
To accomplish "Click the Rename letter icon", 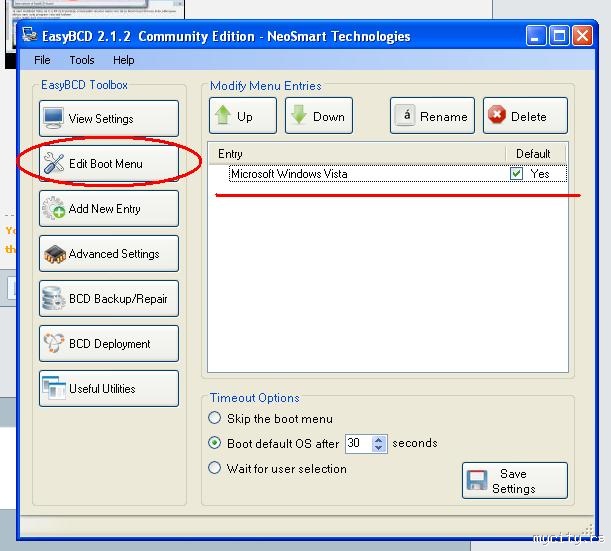I will [405, 115].
